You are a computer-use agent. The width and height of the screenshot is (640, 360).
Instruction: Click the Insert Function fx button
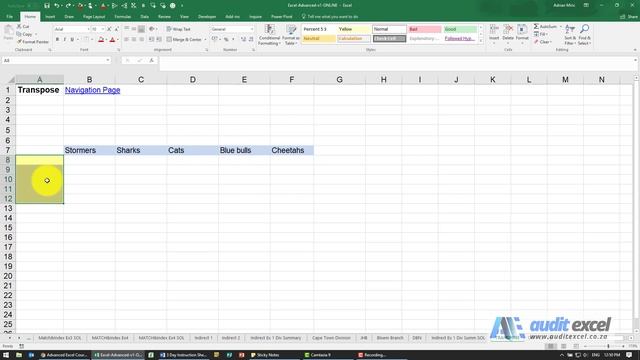click(151, 60)
